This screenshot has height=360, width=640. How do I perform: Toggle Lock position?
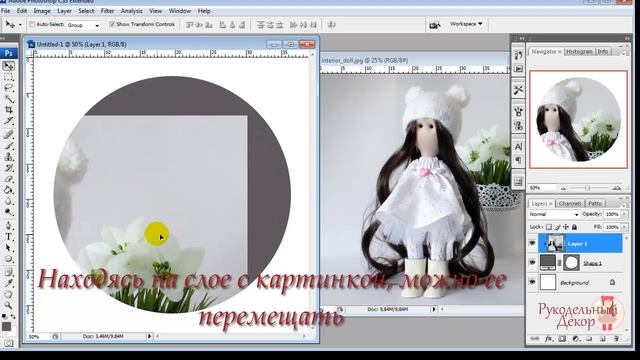566,227
